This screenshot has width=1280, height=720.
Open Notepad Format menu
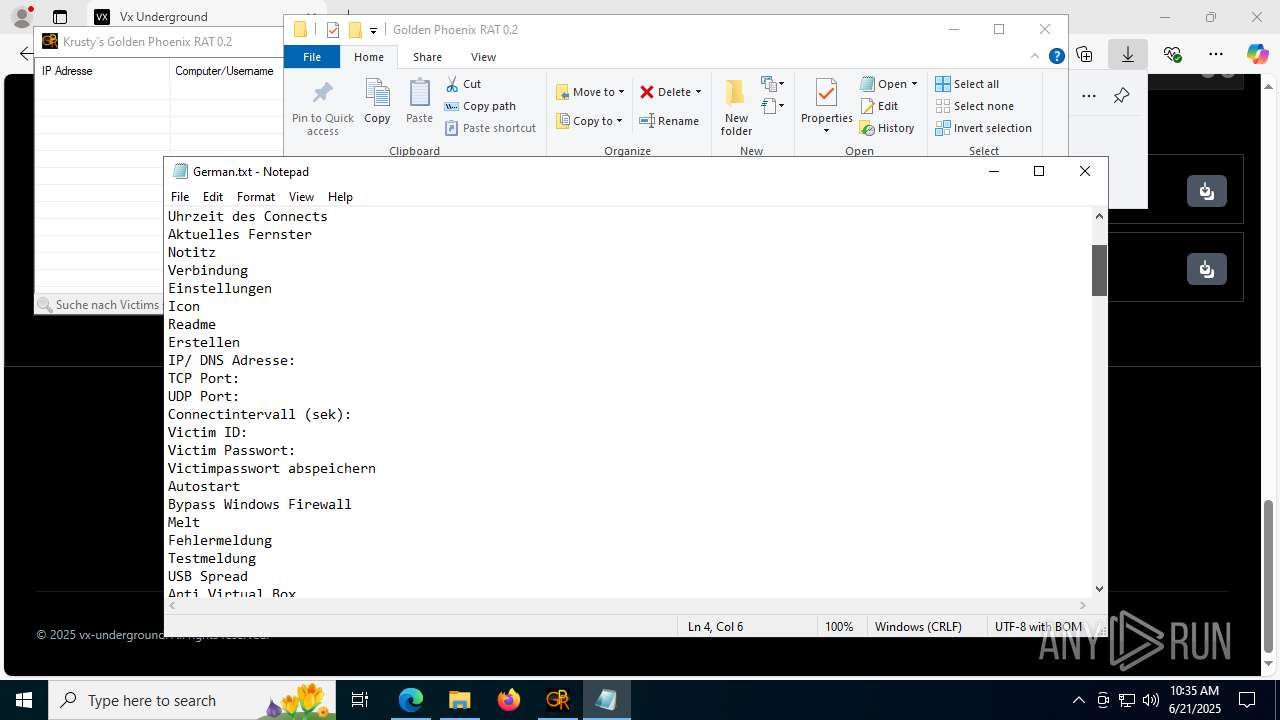256,197
